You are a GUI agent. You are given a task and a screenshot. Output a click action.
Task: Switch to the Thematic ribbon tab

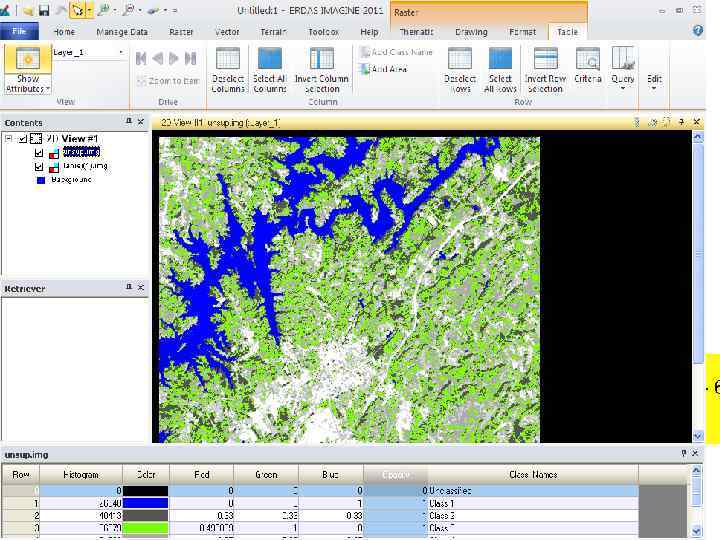[416, 32]
